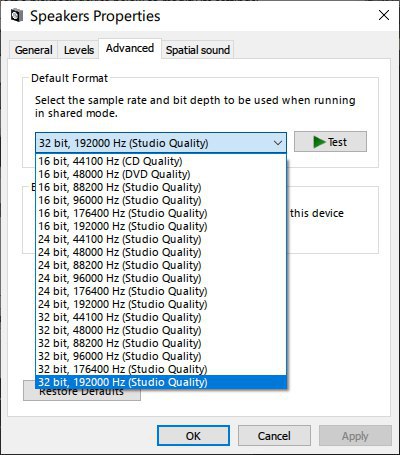
Task: Select 16 bit, 176400 Hz option
Action: pyautogui.click(x=161, y=213)
